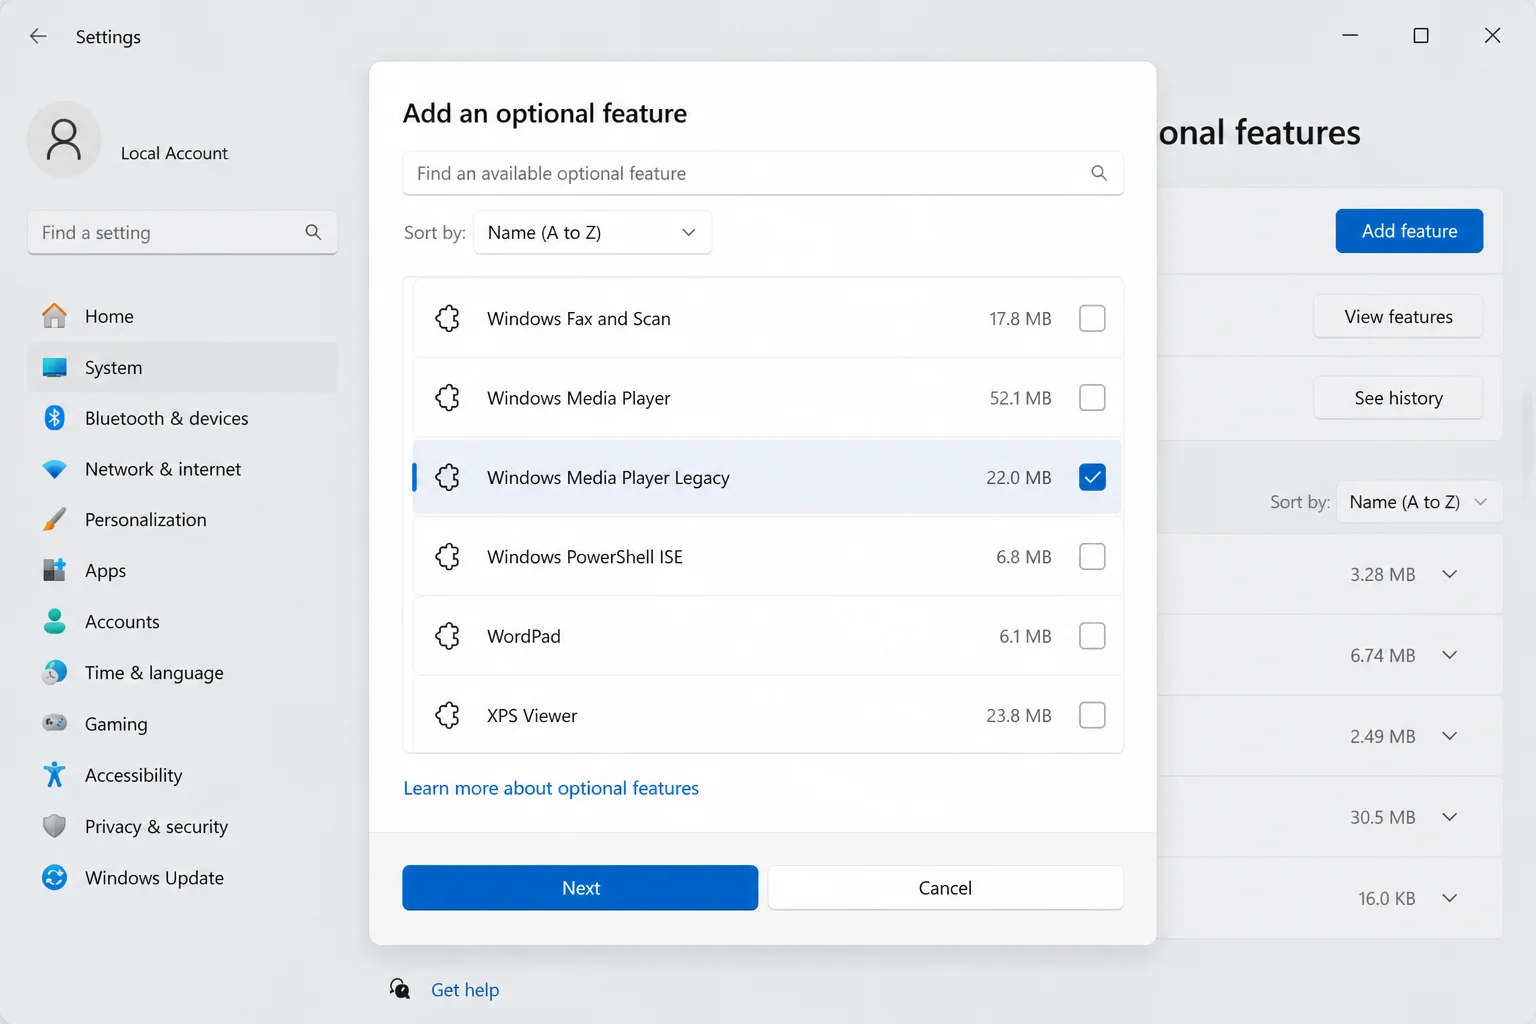Click the Apps icon in sidebar
The width and height of the screenshot is (1536, 1024).
55,570
